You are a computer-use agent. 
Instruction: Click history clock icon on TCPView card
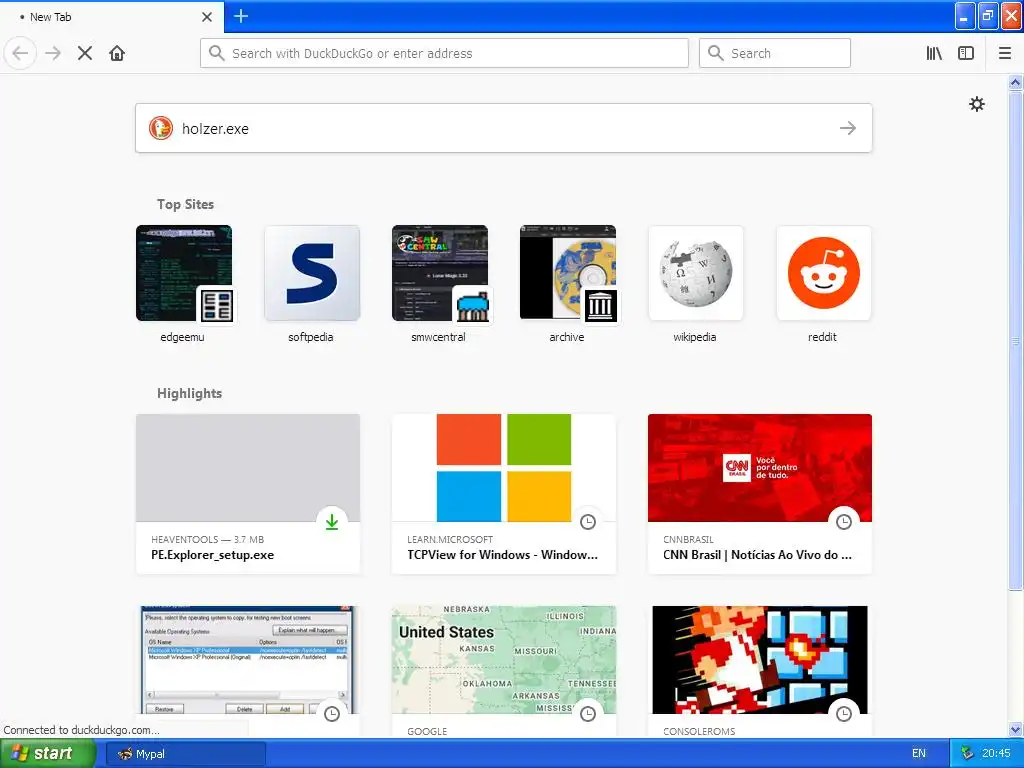588,522
